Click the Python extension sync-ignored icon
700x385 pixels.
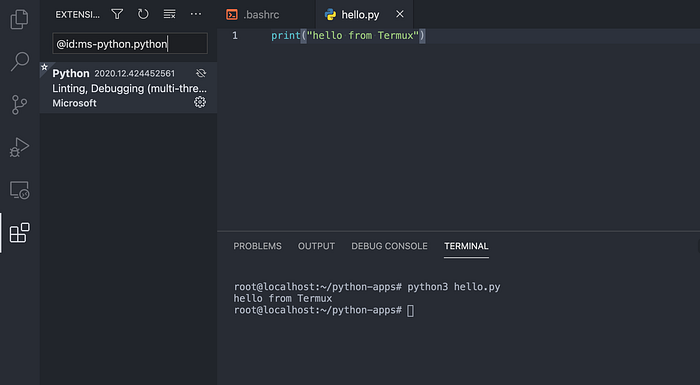coord(201,73)
